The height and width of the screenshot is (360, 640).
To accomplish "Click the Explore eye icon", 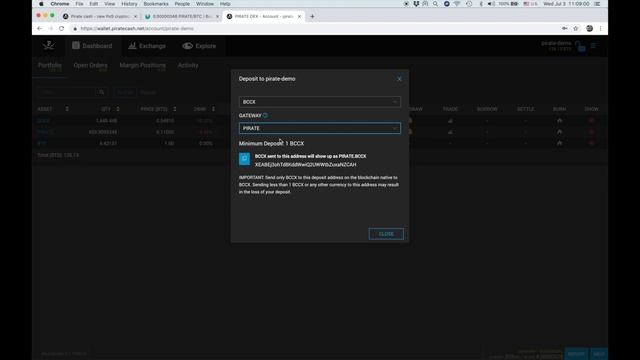I will tap(187, 46).
